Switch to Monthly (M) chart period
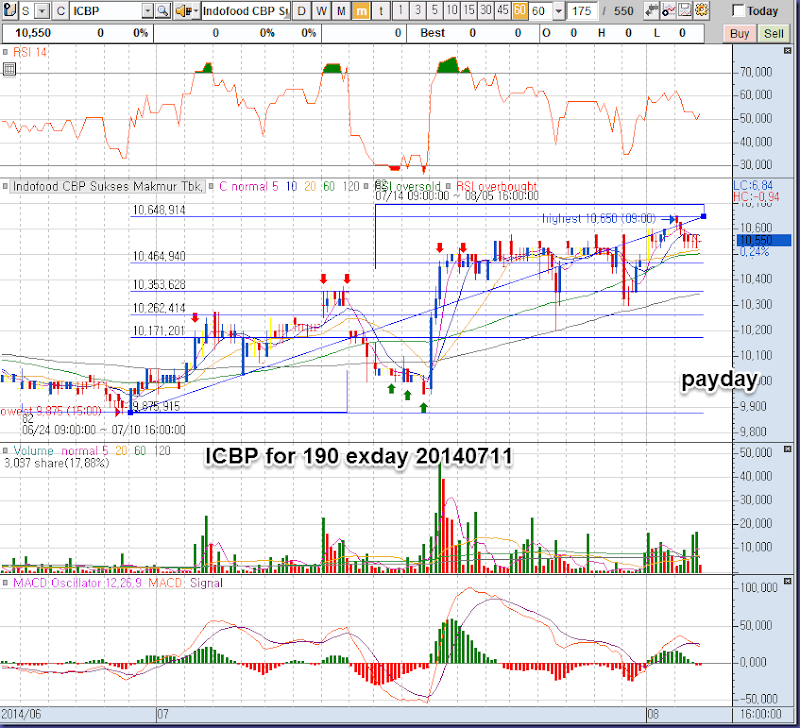The image size is (800, 728). (x=341, y=11)
